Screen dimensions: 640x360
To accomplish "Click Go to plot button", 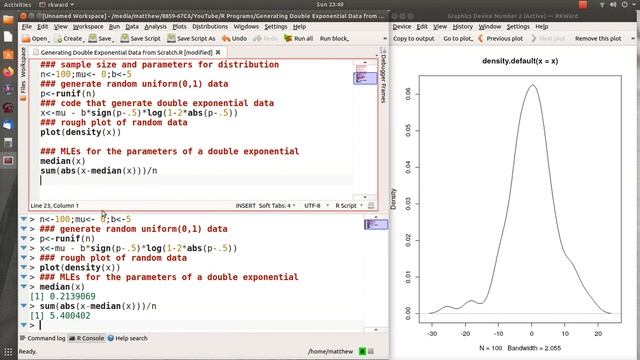I will point(458,38).
